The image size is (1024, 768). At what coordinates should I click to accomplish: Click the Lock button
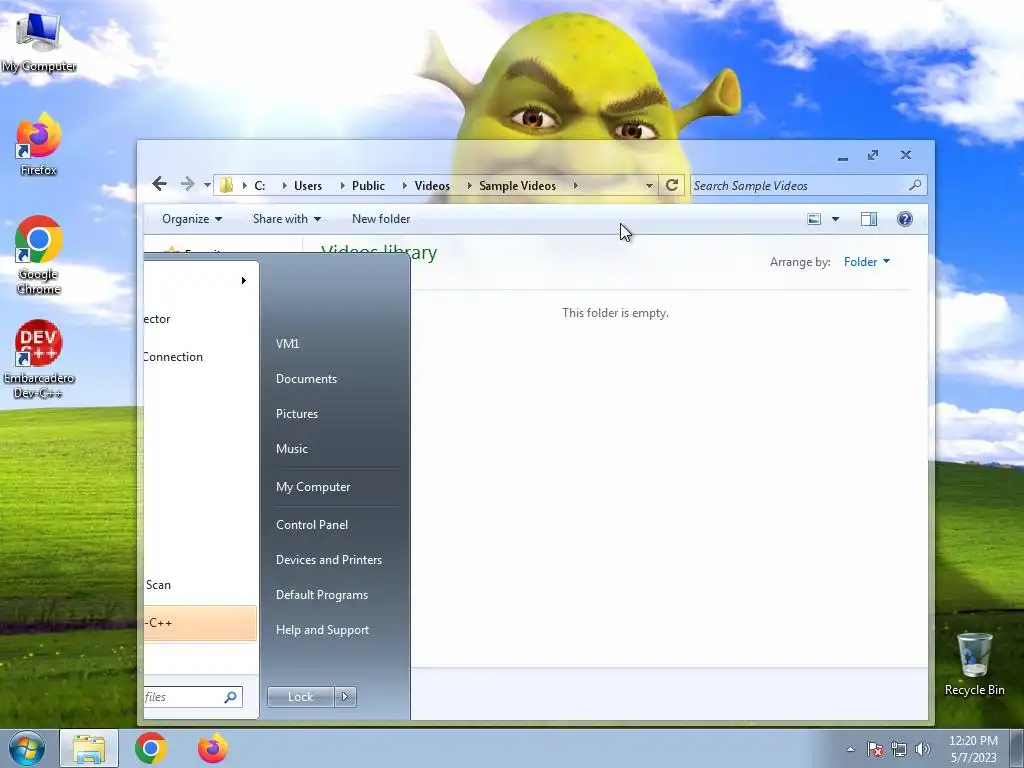300,697
